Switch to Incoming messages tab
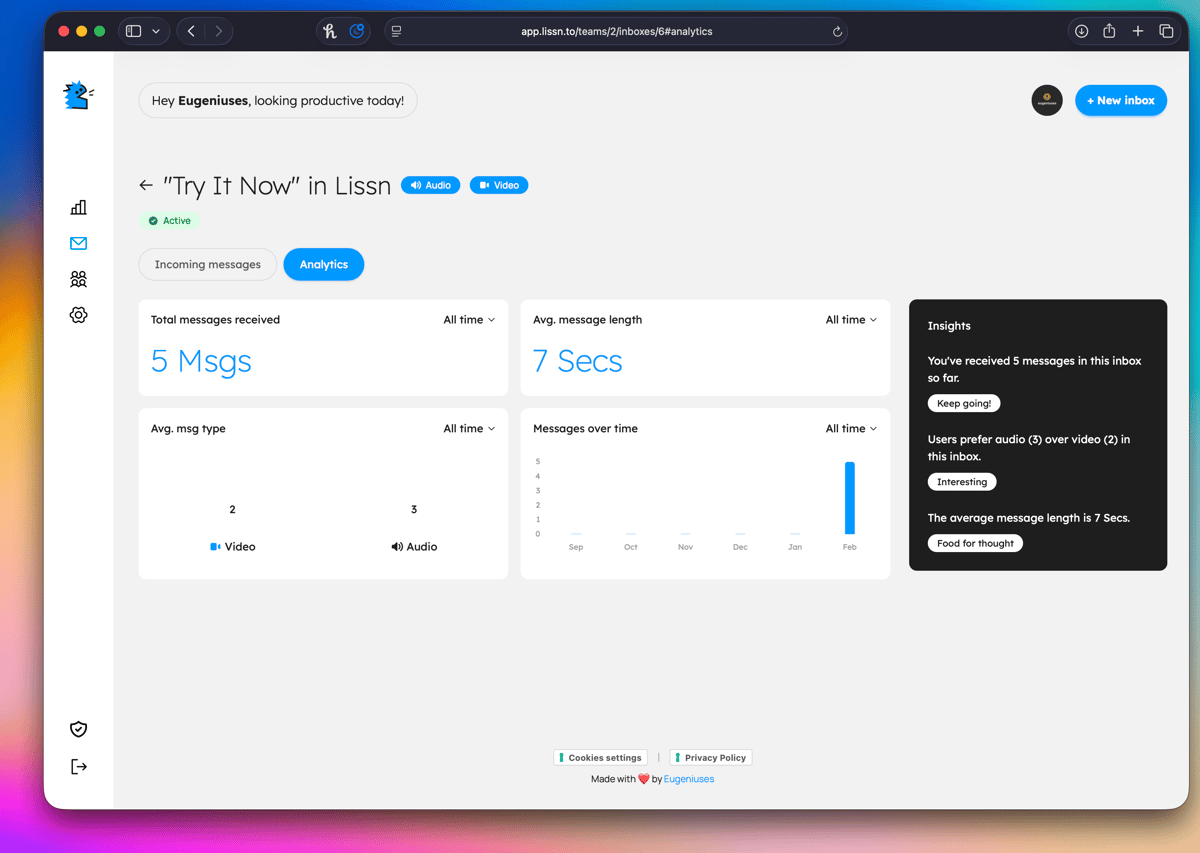 208,264
